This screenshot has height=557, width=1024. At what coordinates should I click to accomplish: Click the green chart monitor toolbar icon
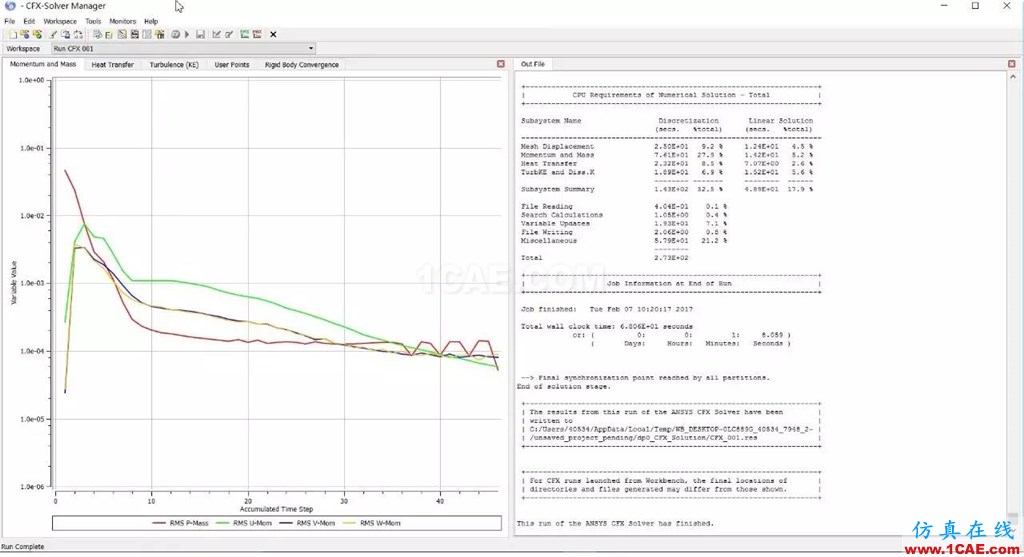(244, 34)
